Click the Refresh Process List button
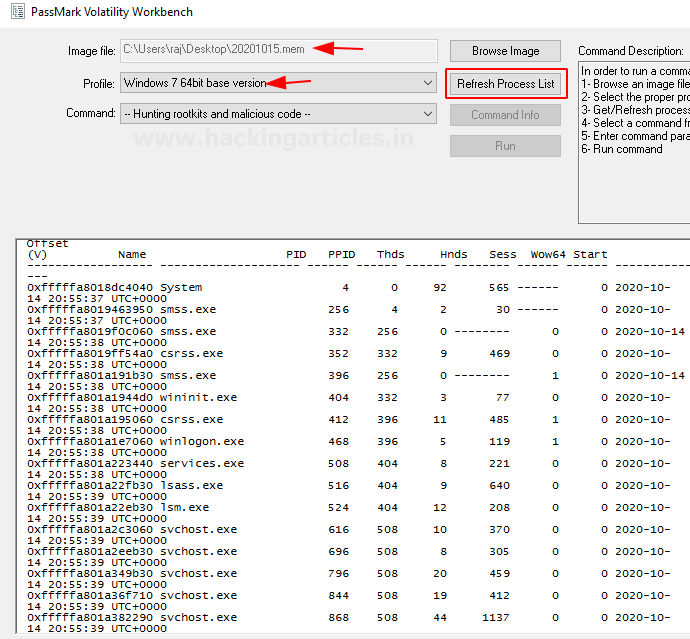 tap(505, 83)
